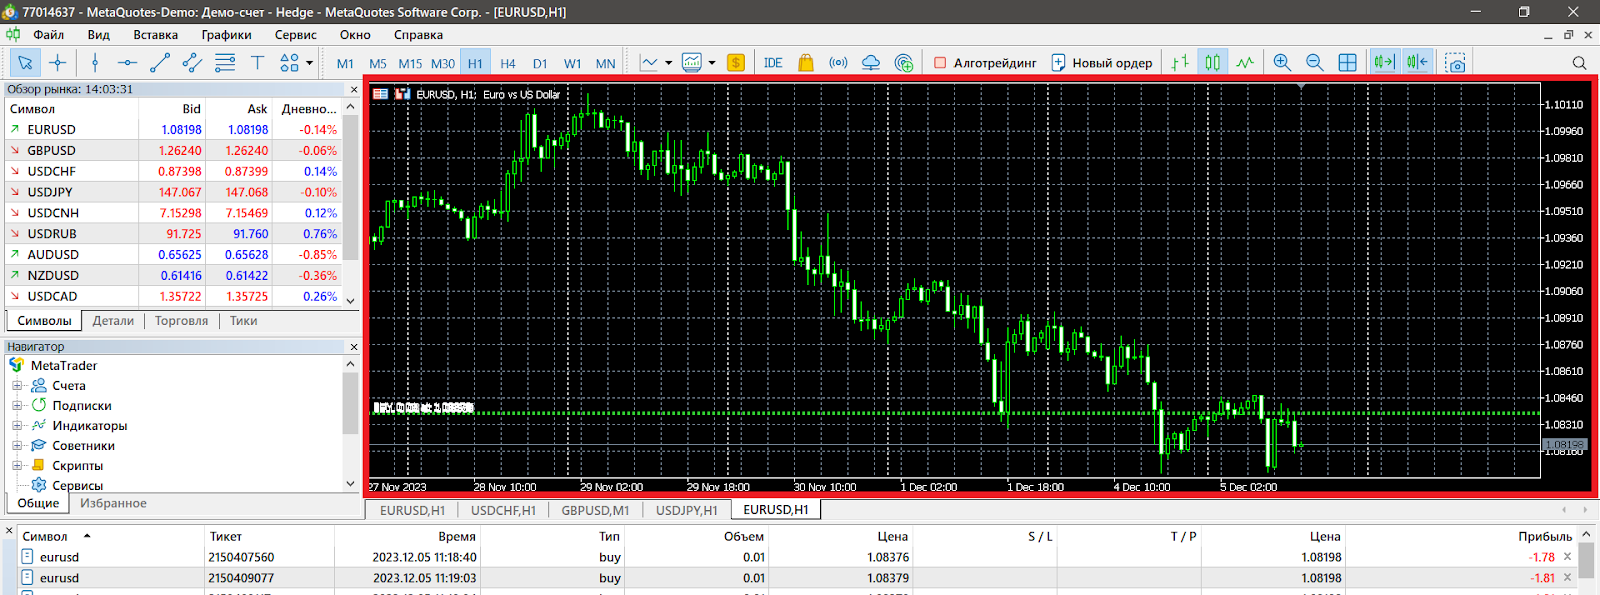Toggle candlestick chart display mode
This screenshot has height=595, width=1600.
click(x=1212, y=63)
